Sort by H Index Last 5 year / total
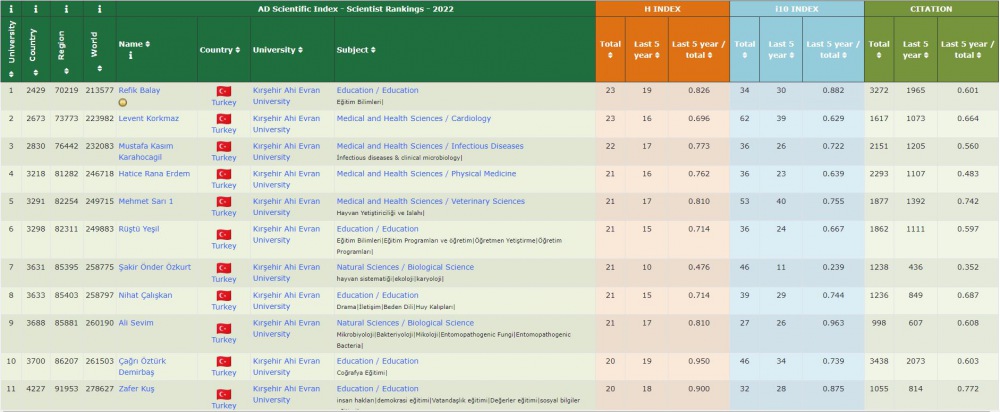This screenshot has width=1000, height=412. tap(698, 49)
